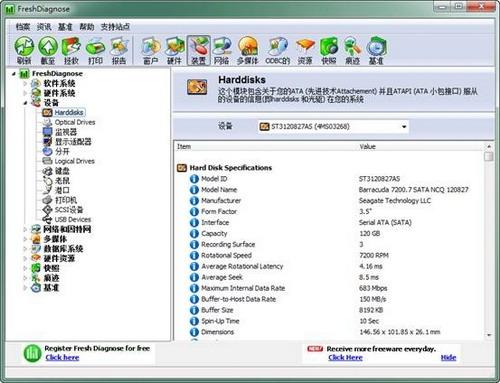Click the info icon beside Capacity

[x=194, y=234]
